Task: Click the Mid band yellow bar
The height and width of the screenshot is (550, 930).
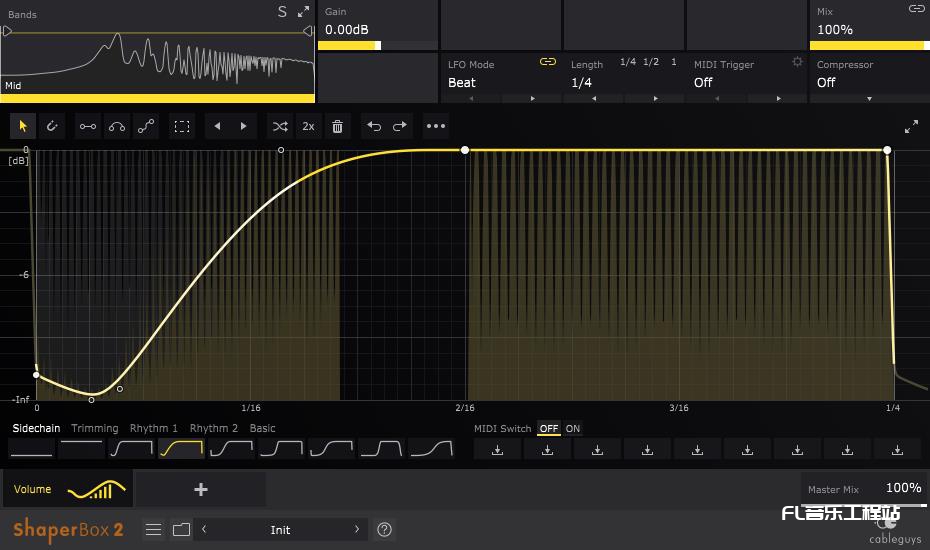Action: (157, 98)
